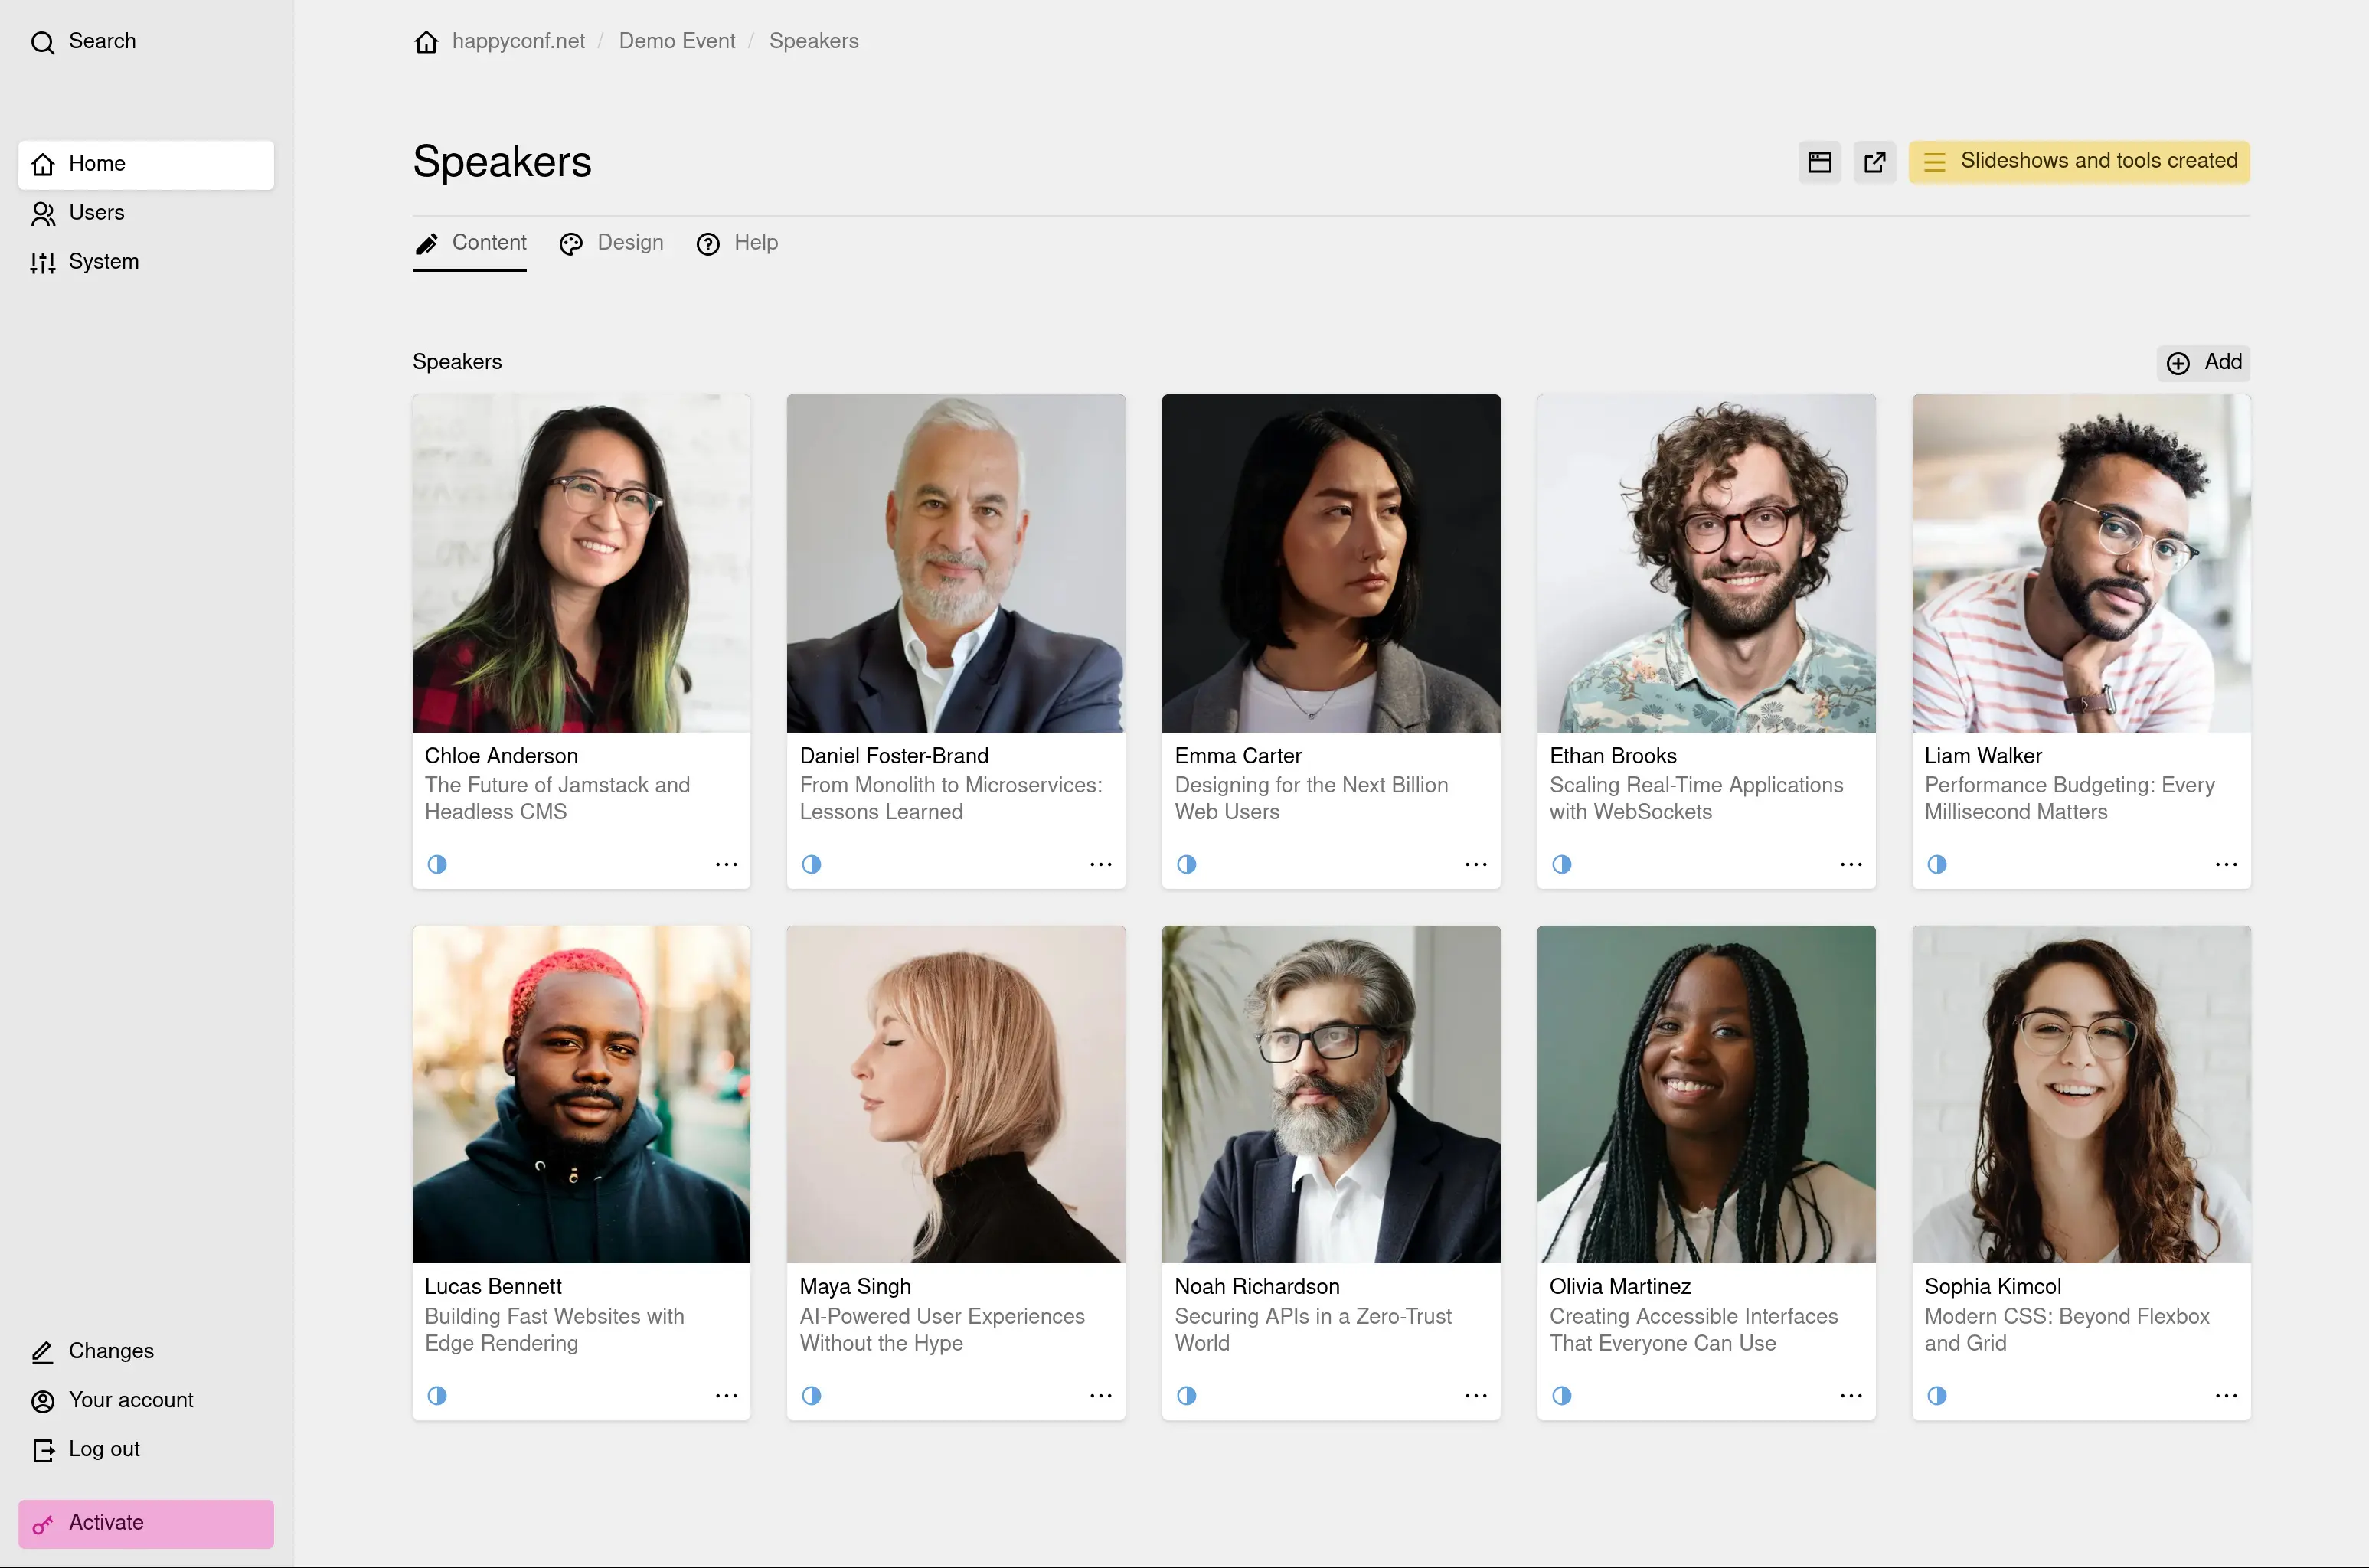Open the three-dot menu for Emma Carter
2369x1568 pixels.
coord(1475,864)
